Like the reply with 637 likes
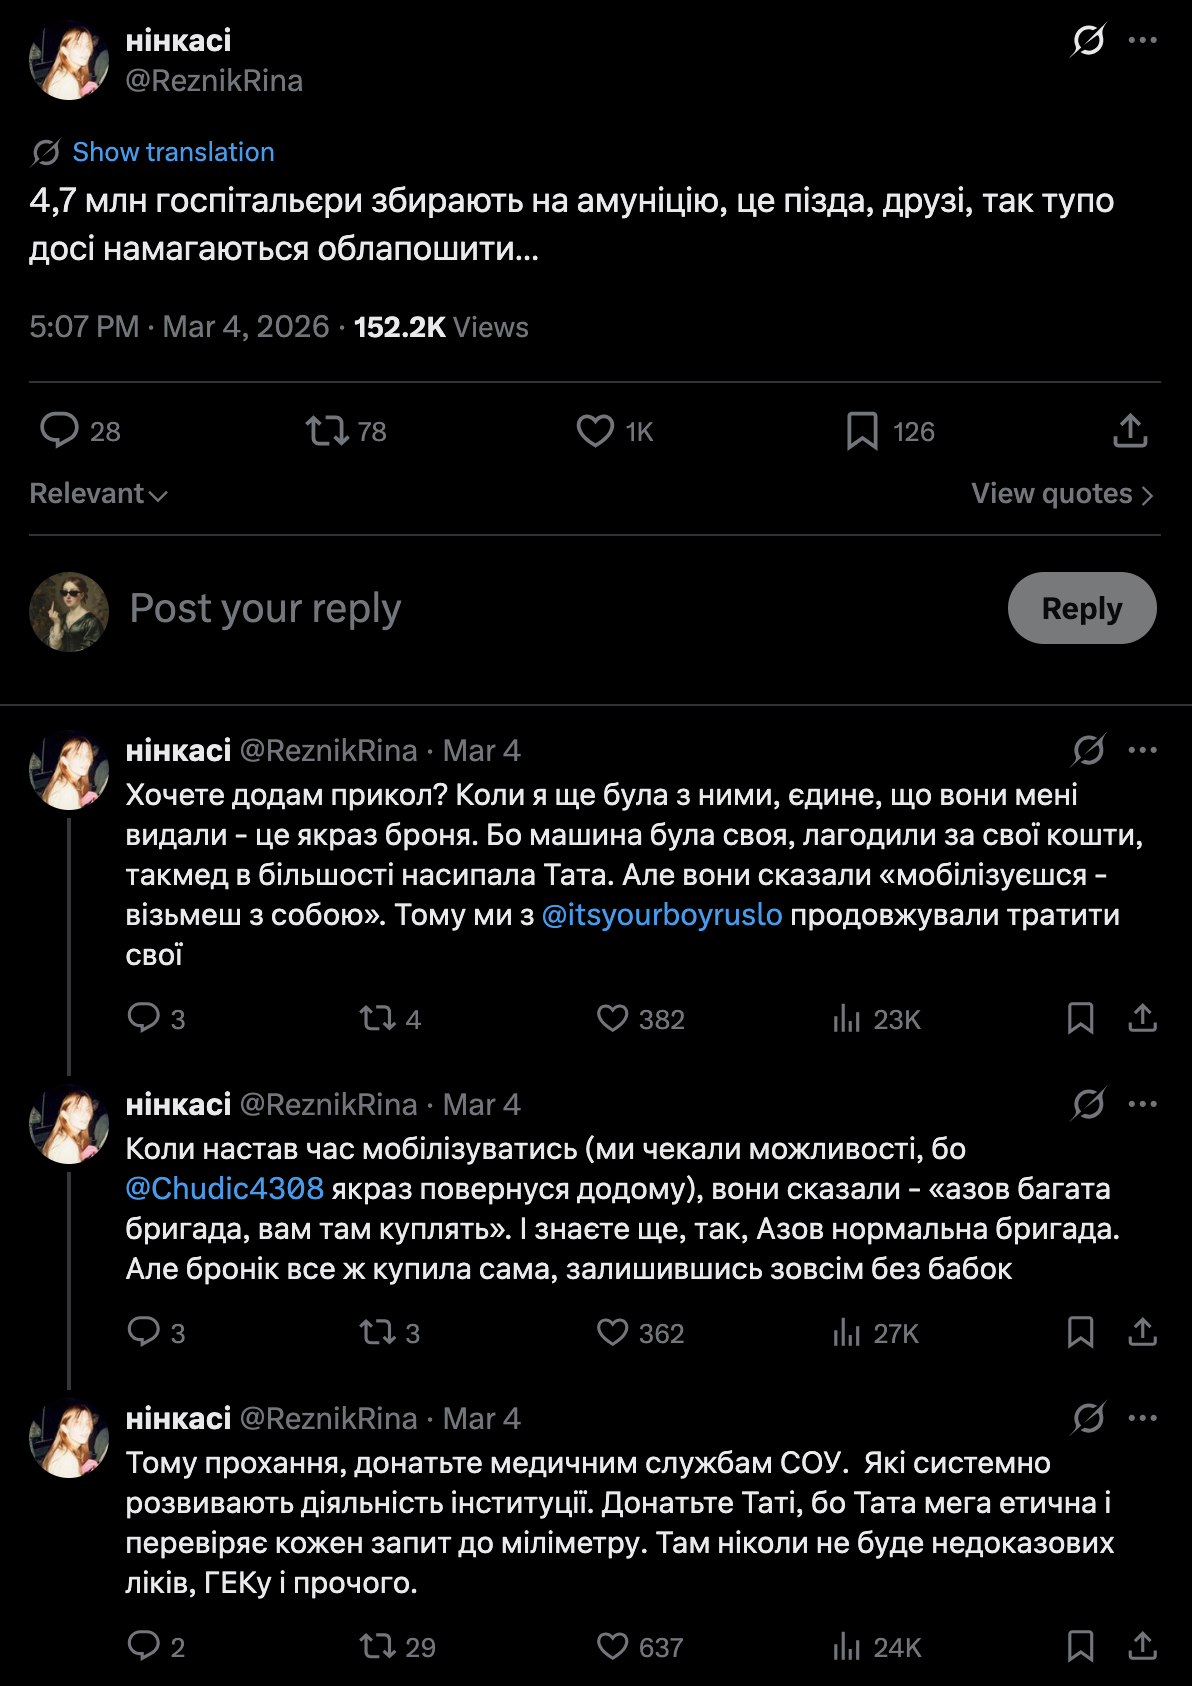The image size is (1192, 1686). coord(612,1647)
